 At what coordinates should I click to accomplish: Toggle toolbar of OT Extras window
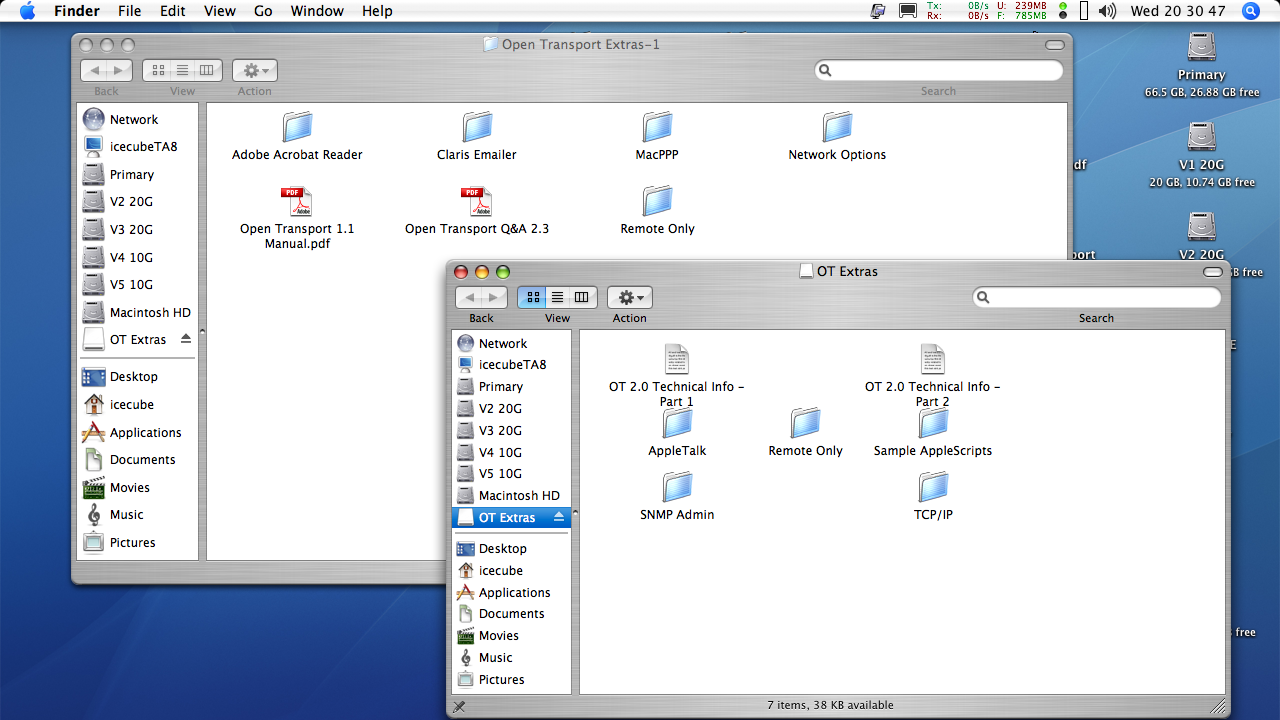(1213, 272)
